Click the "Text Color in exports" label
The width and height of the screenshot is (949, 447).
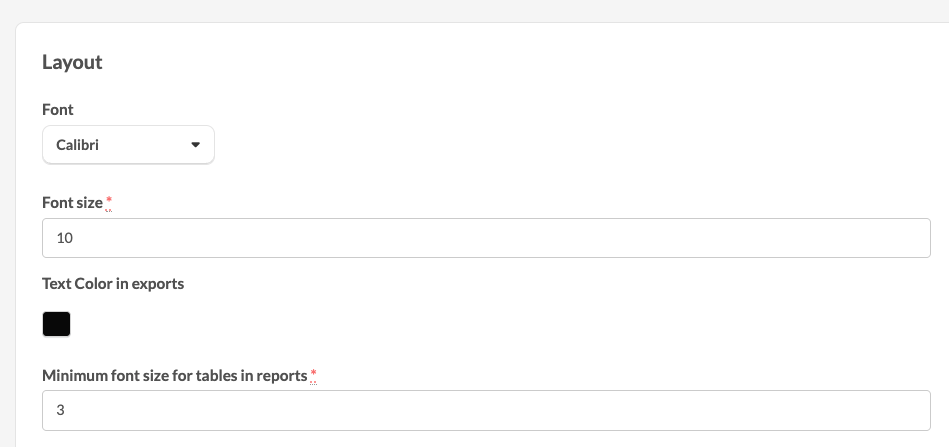(x=113, y=284)
